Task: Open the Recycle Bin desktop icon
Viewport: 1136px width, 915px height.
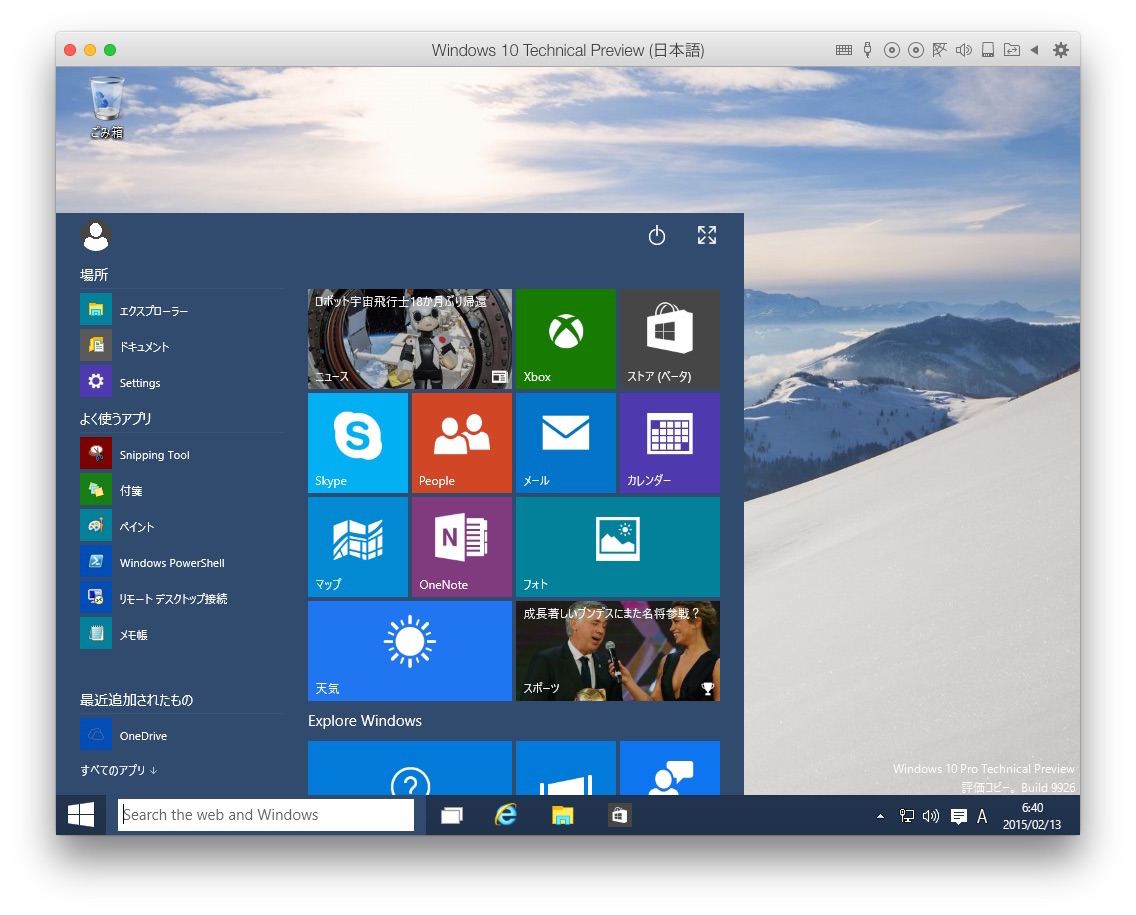Action: 106,107
